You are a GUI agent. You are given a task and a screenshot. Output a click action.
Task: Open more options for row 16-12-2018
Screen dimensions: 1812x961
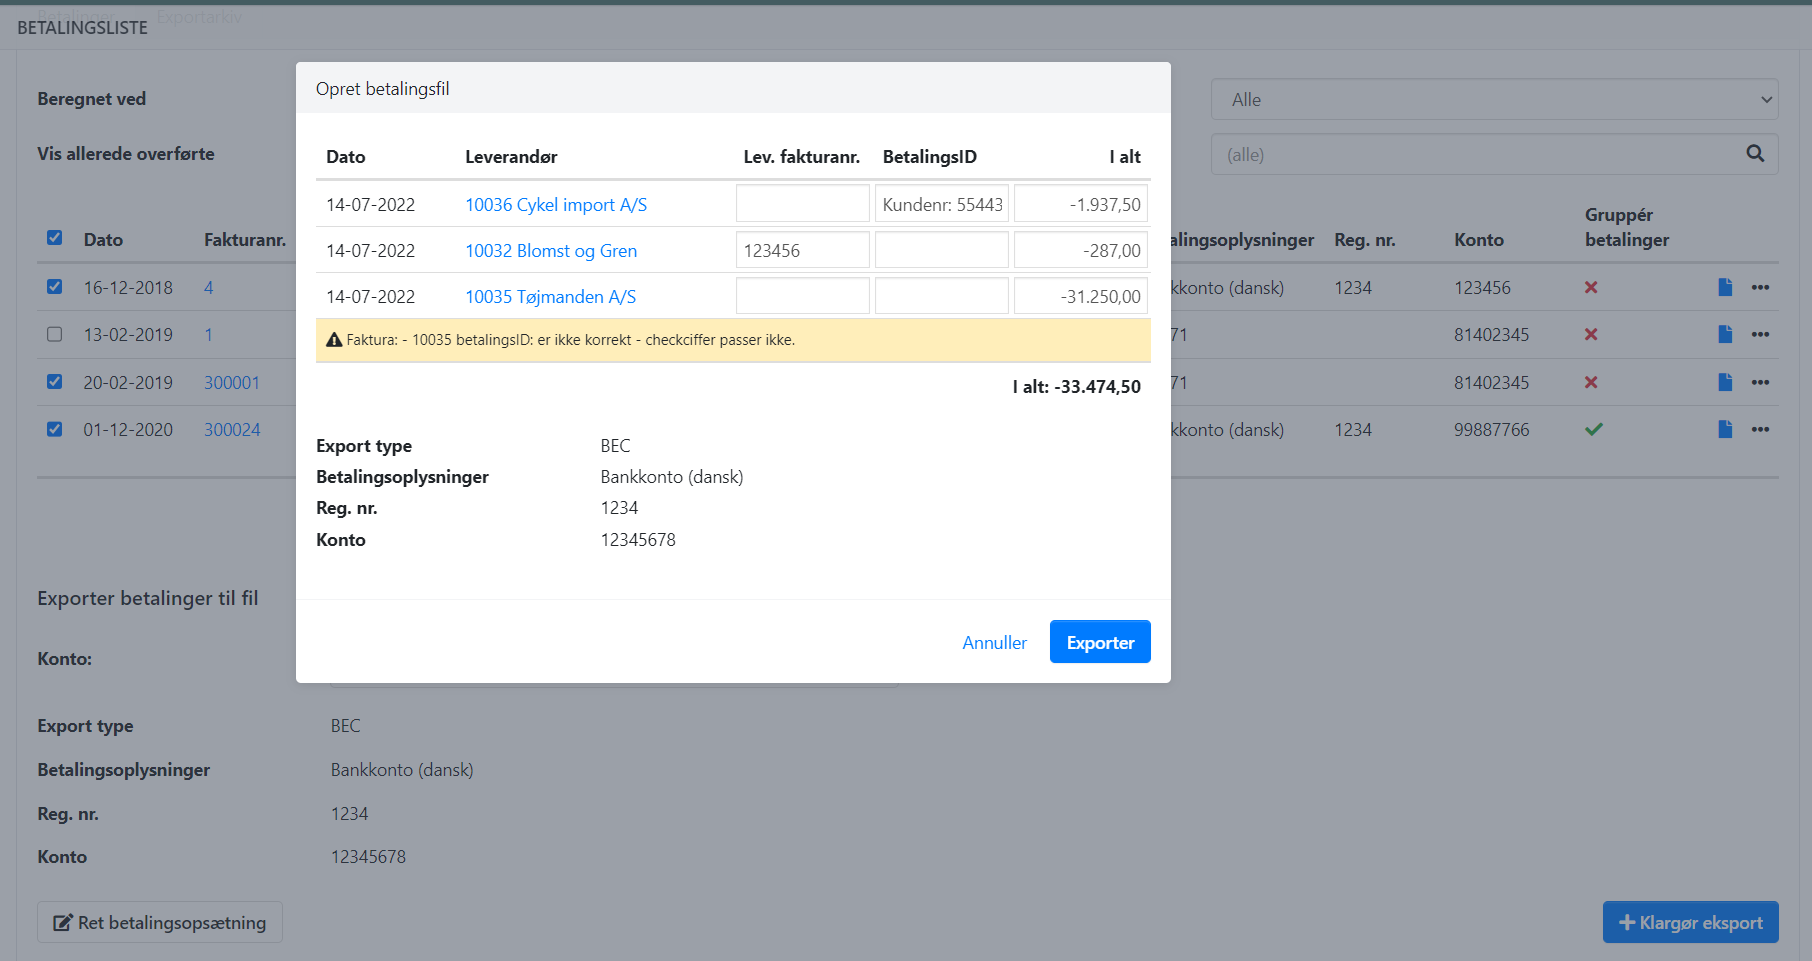click(1761, 288)
